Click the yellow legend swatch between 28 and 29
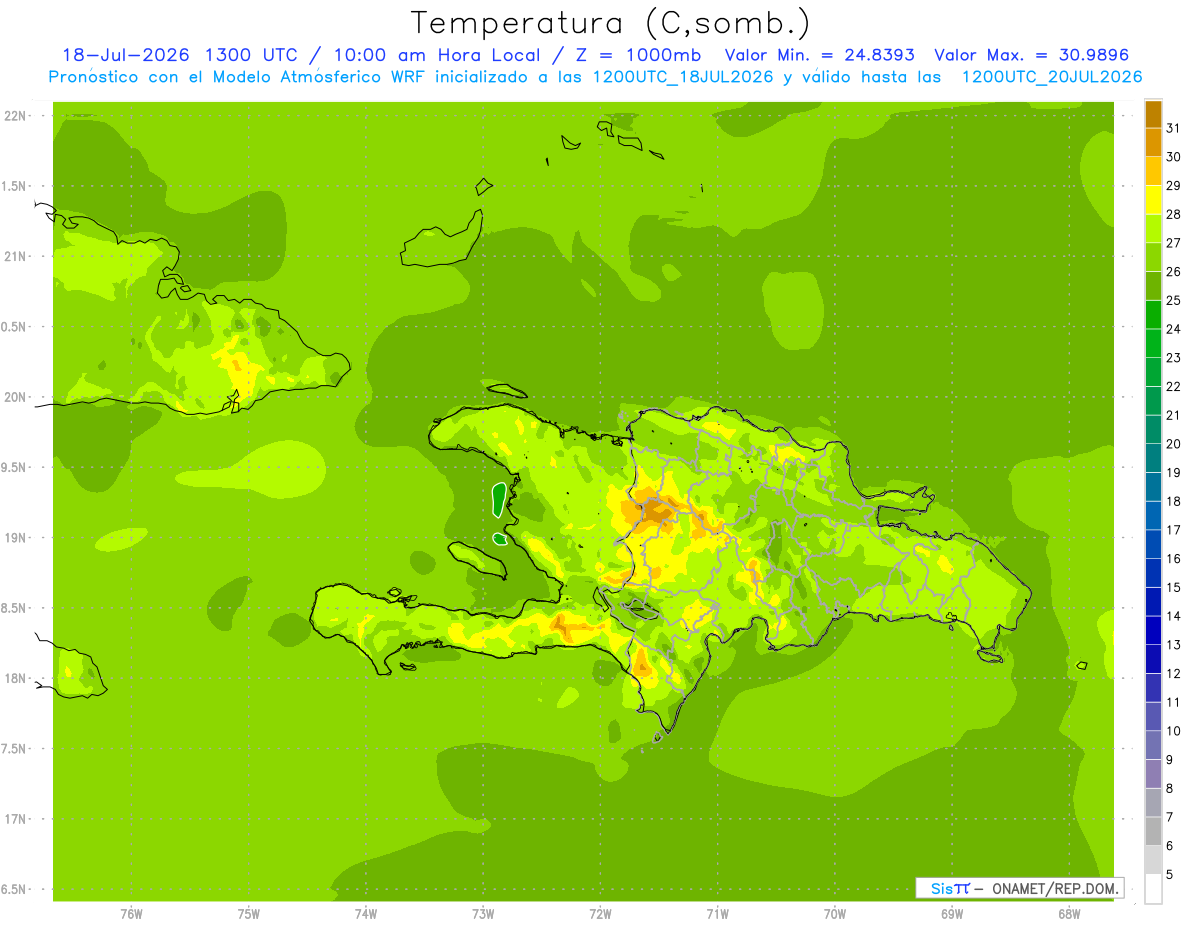This screenshot has width=1200, height=927. click(x=1153, y=200)
